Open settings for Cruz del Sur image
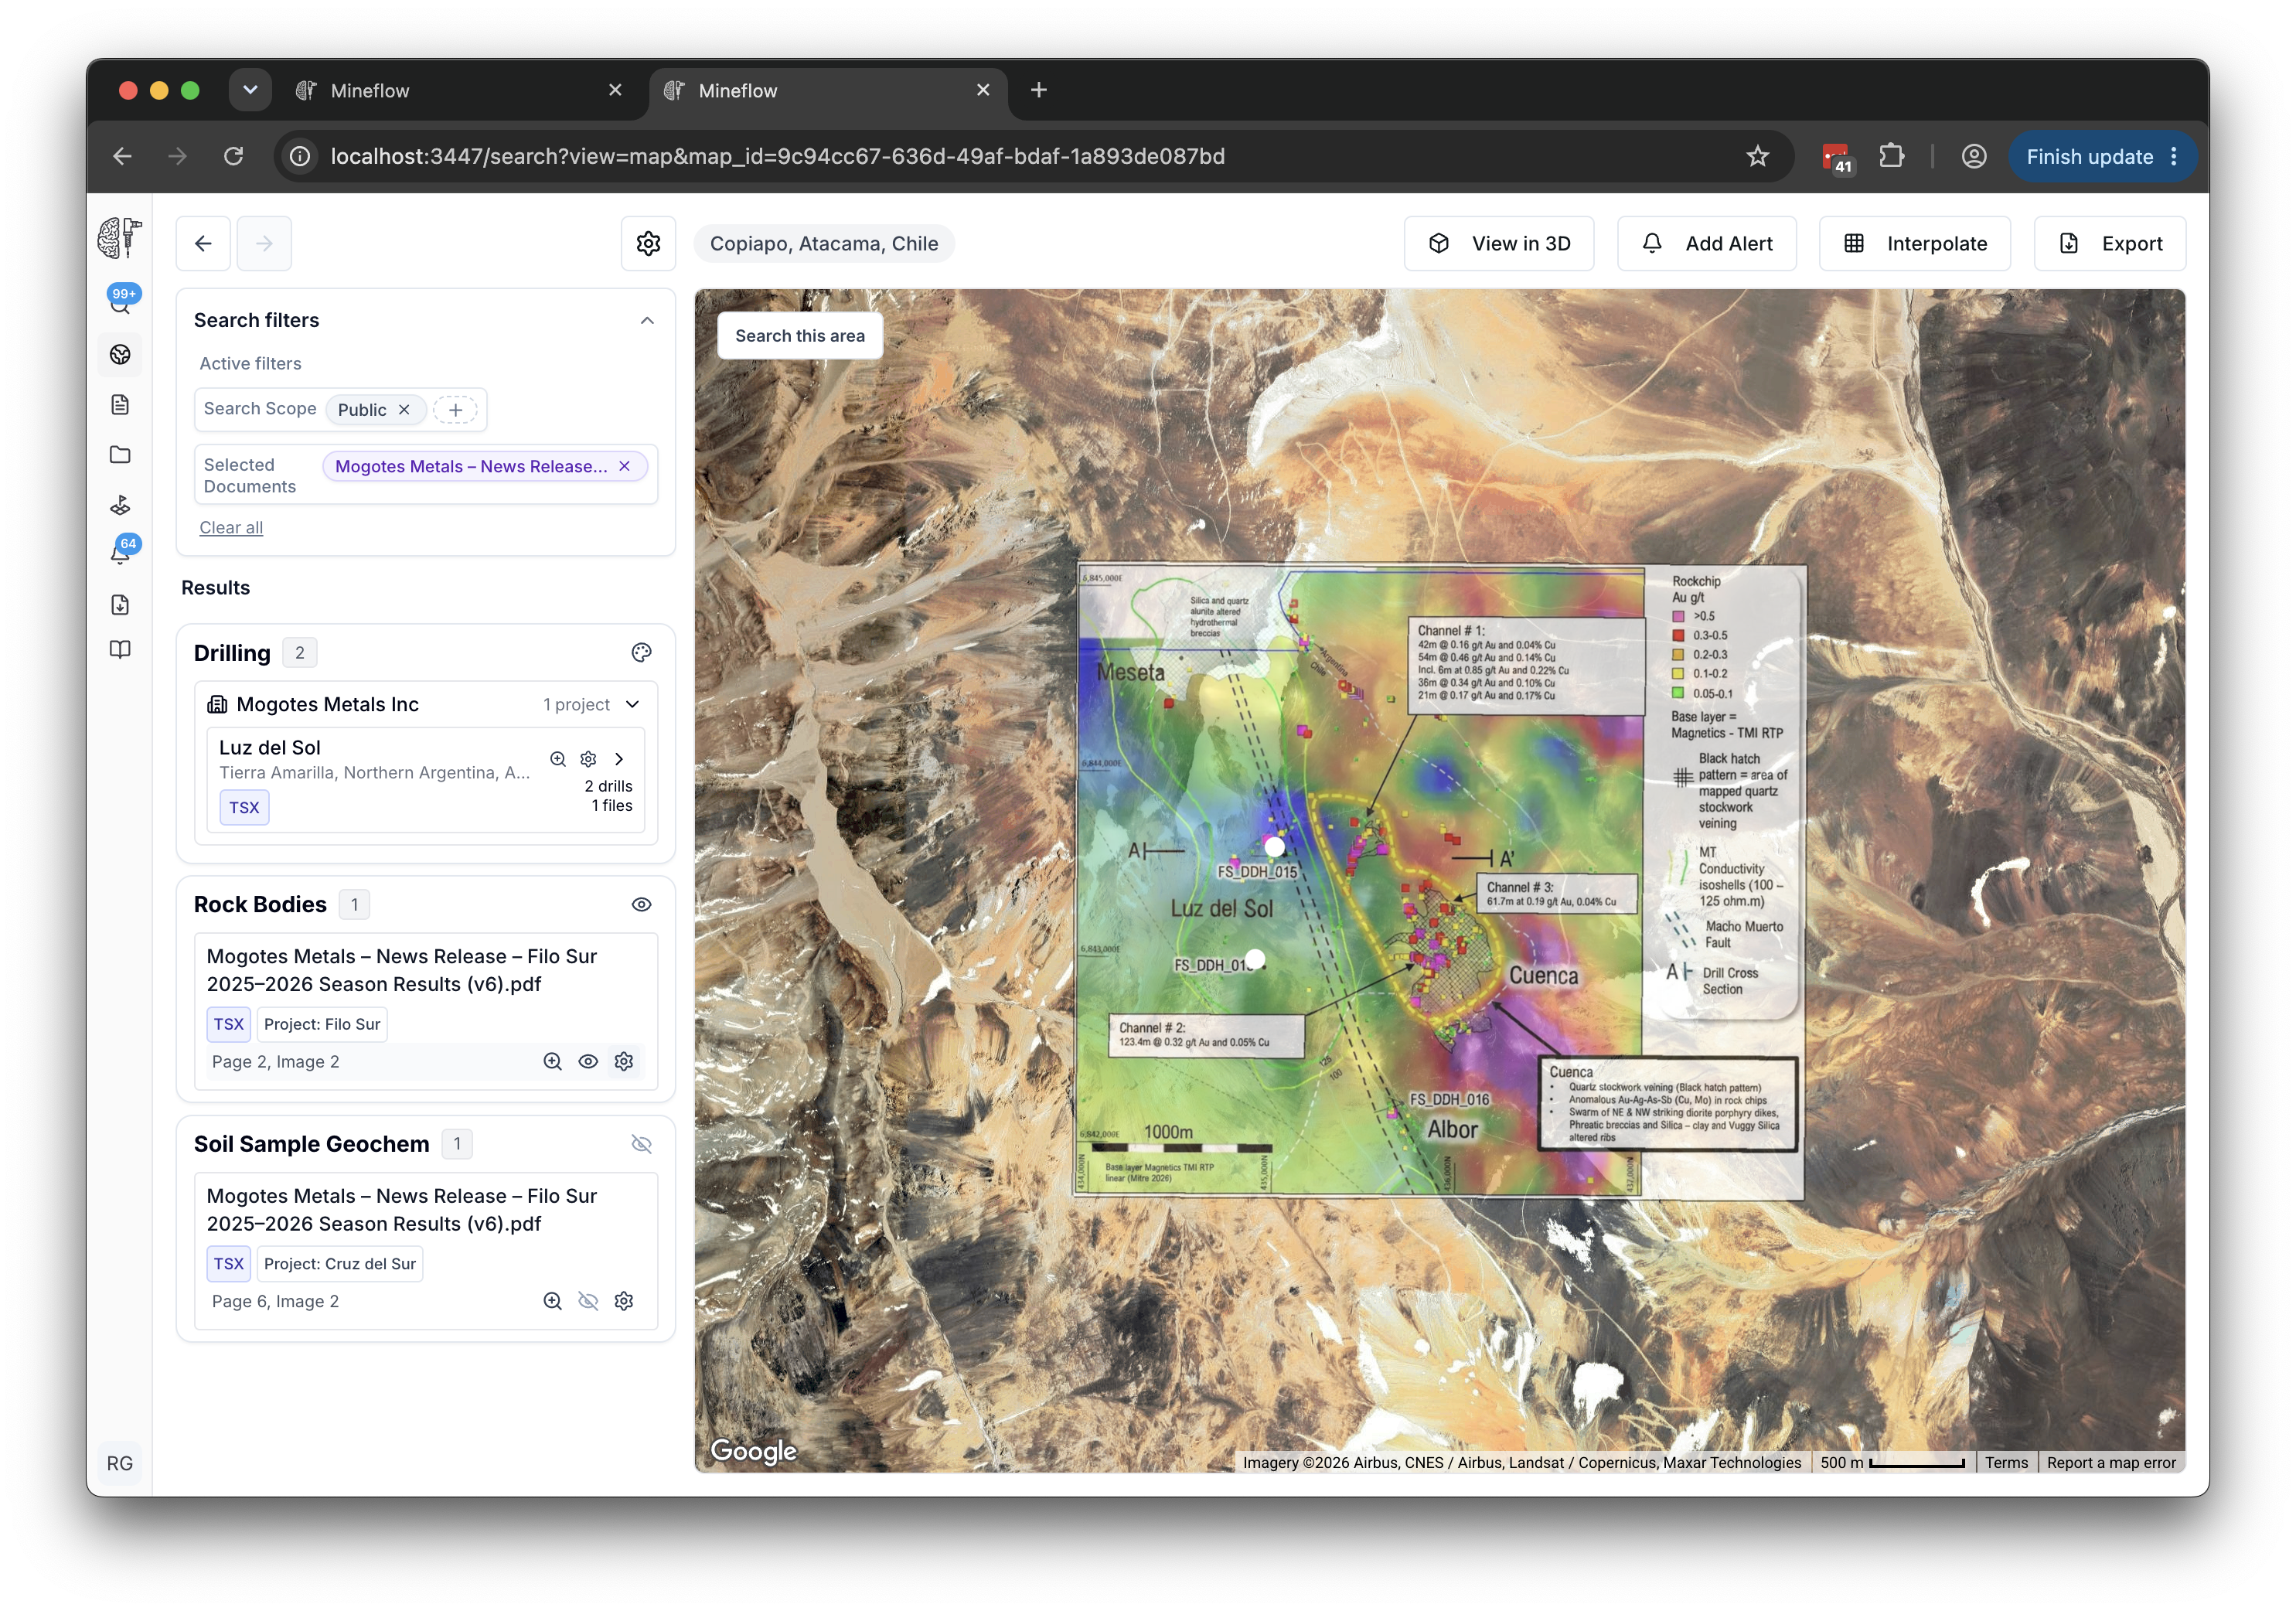 (x=624, y=1302)
